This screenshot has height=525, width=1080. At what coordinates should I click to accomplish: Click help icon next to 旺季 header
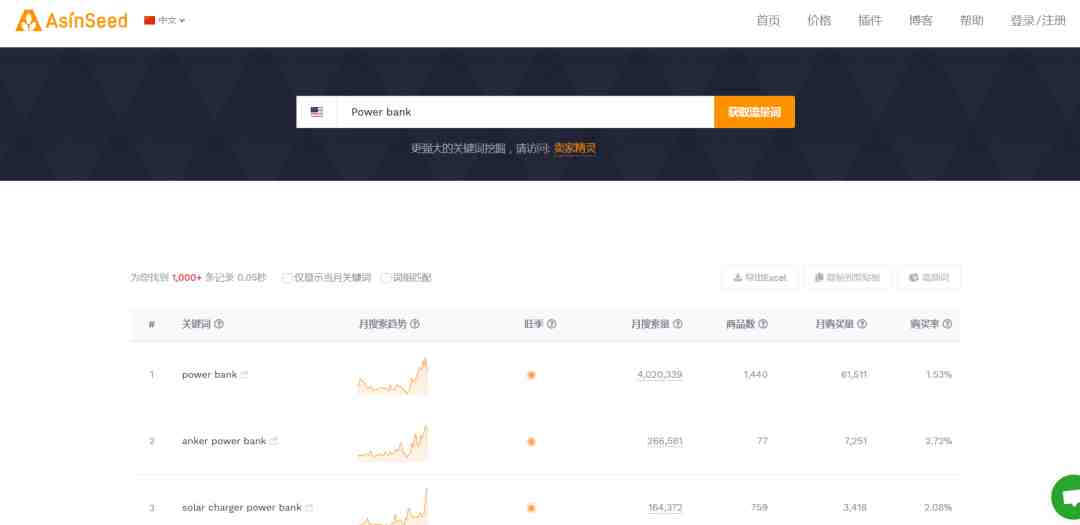552,324
